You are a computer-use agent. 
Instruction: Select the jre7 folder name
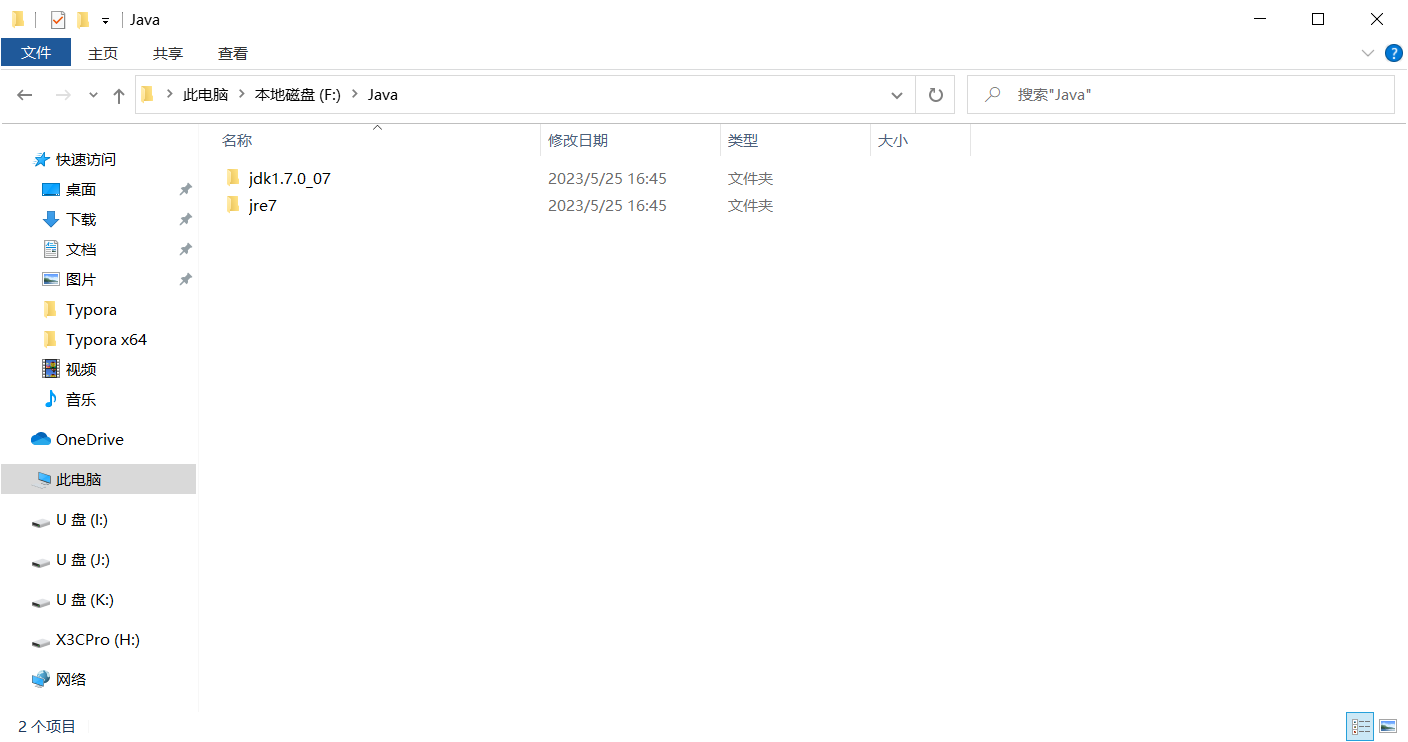(x=263, y=206)
